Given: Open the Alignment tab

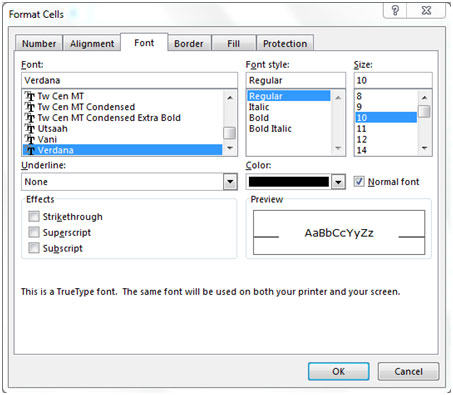Looking at the screenshot, I should 92,44.
